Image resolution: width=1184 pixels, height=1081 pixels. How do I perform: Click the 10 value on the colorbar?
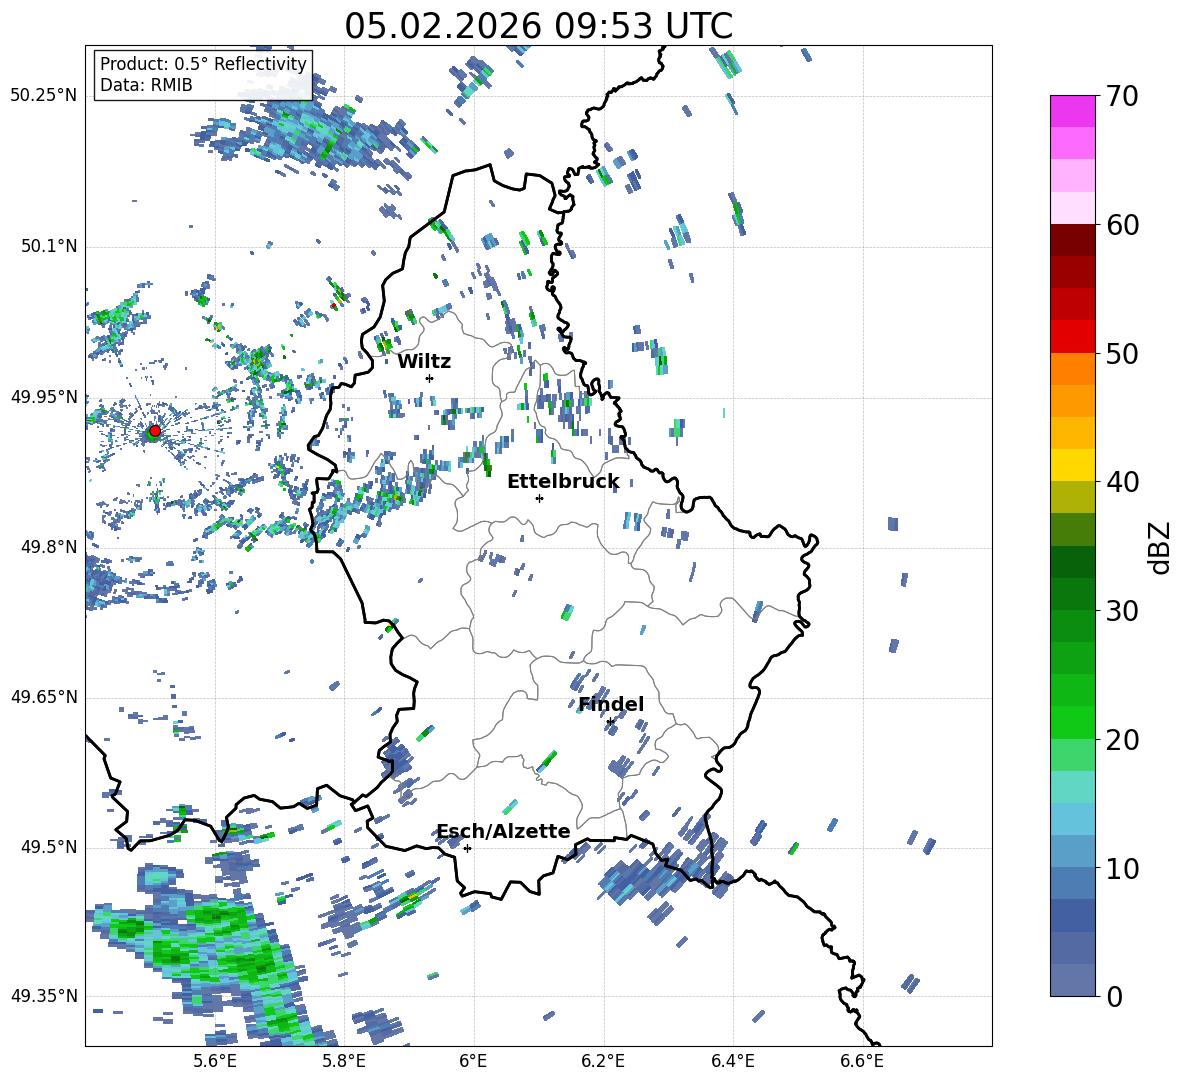(x=1121, y=869)
